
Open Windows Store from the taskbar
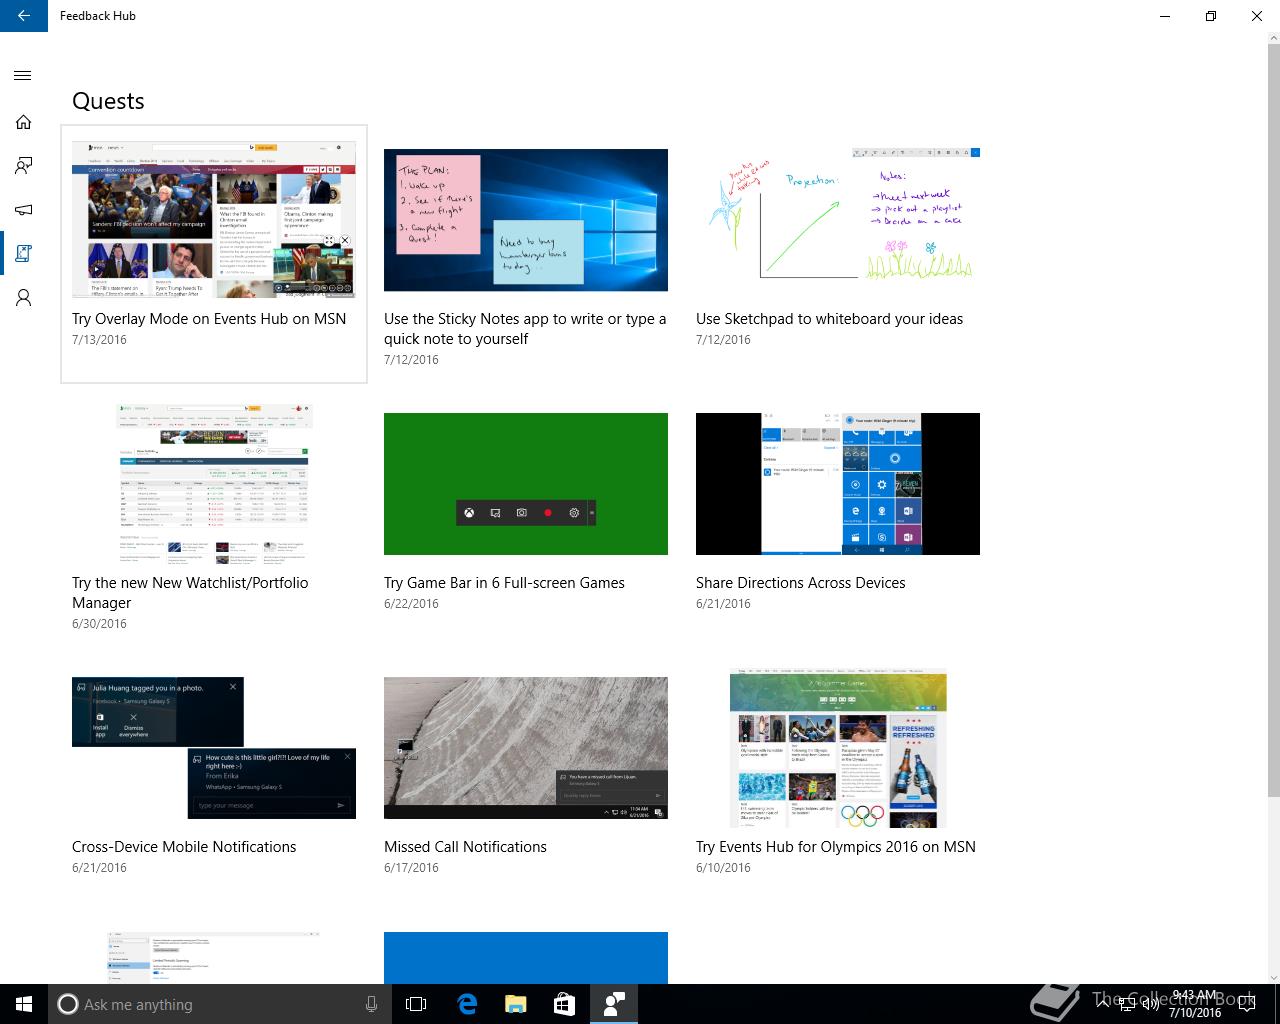point(564,1004)
